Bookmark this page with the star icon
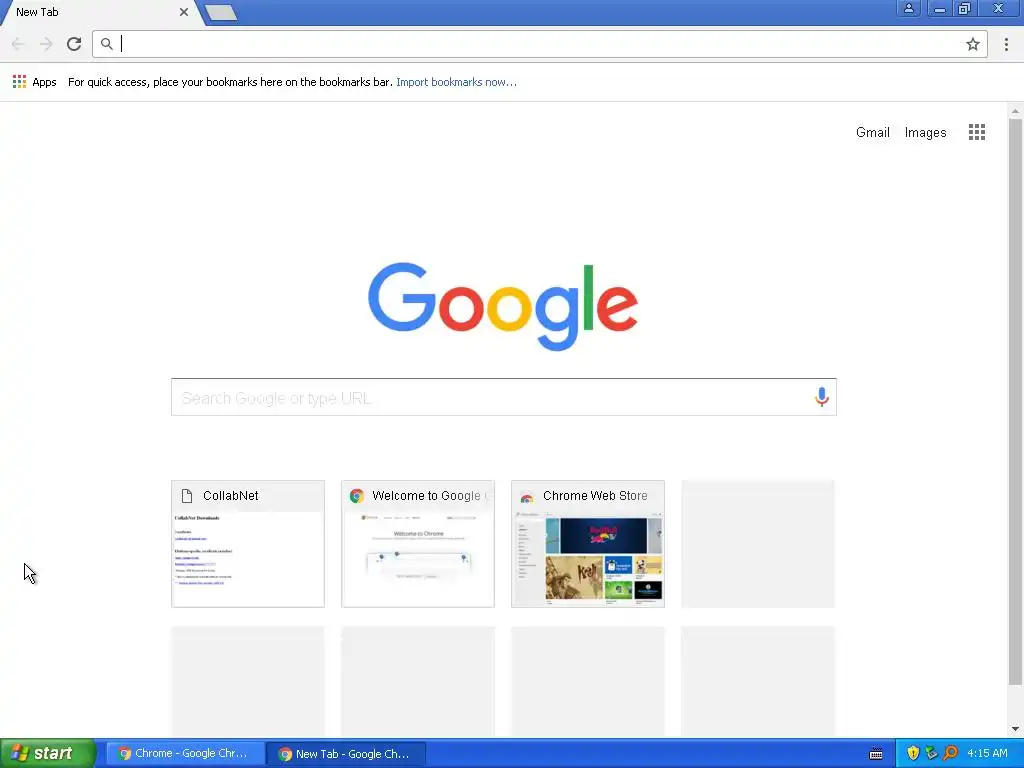 tap(972, 44)
